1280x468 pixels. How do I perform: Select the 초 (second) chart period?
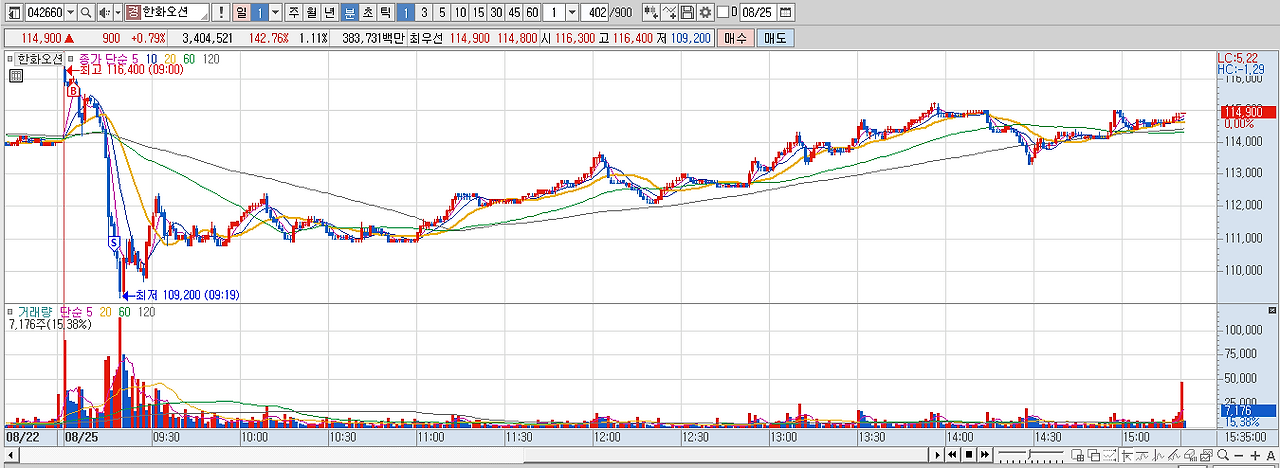[367, 12]
